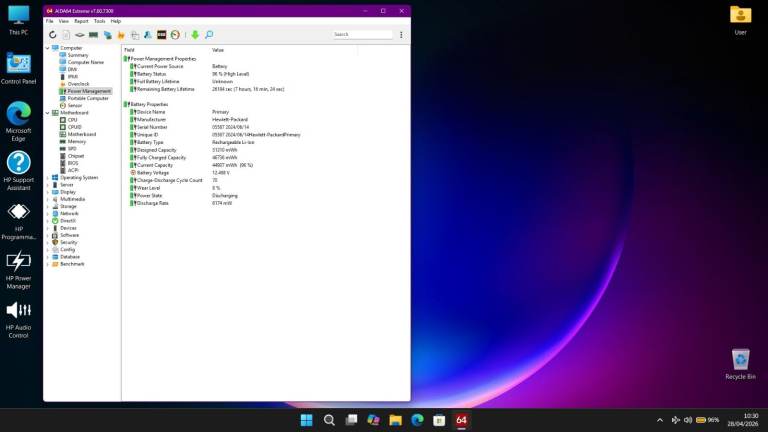
Task: Expand the Multimedia node arrow
Action: (48, 199)
